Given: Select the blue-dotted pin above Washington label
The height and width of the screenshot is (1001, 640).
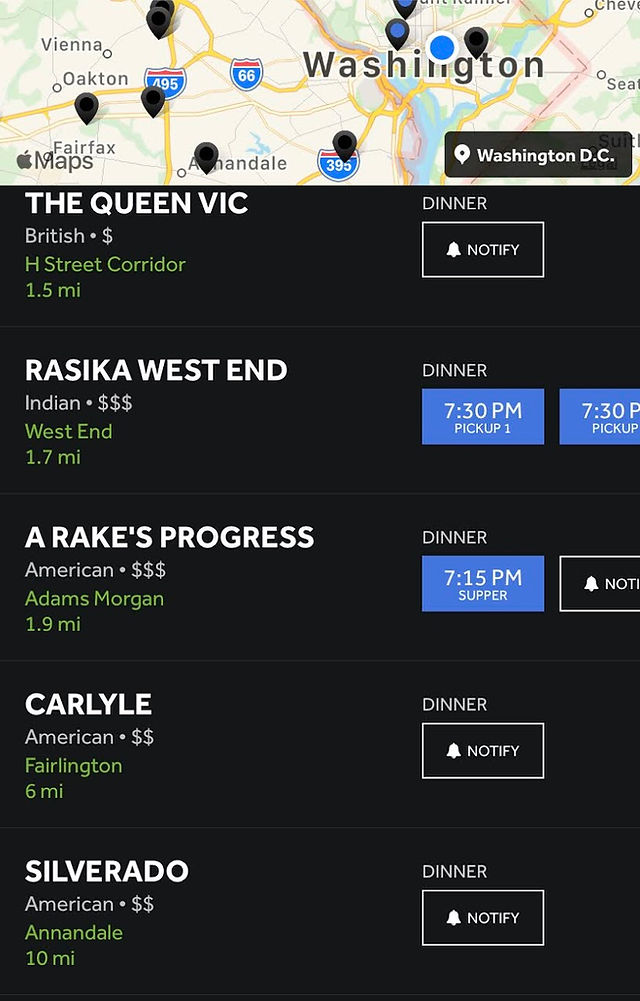Looking at the screenshot, I should click(x=398, y=33).
